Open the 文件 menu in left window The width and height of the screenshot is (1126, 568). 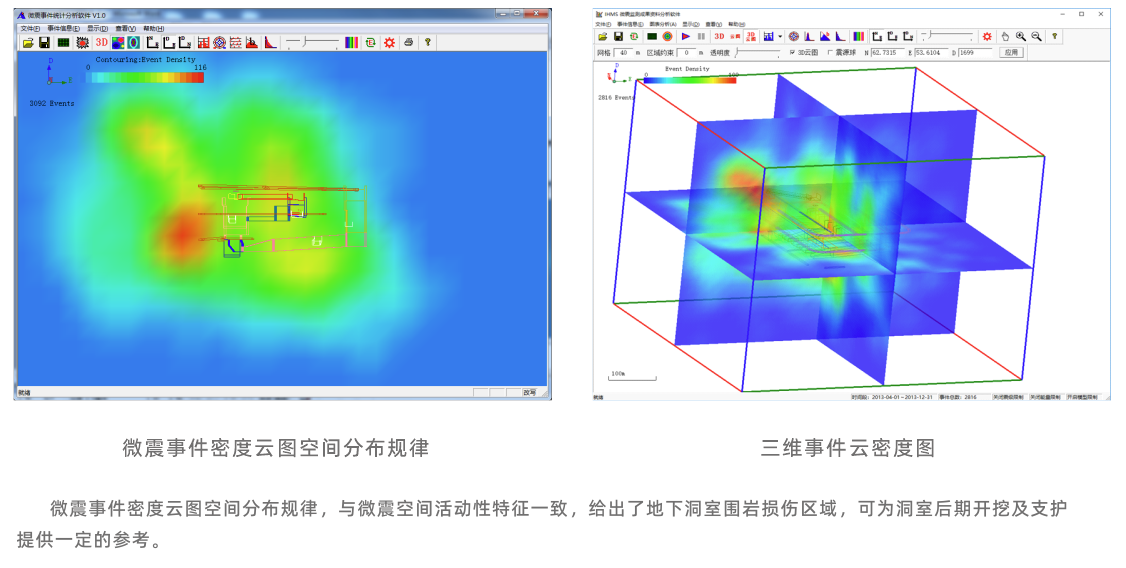pyautogui.click(x=30, y=28)
